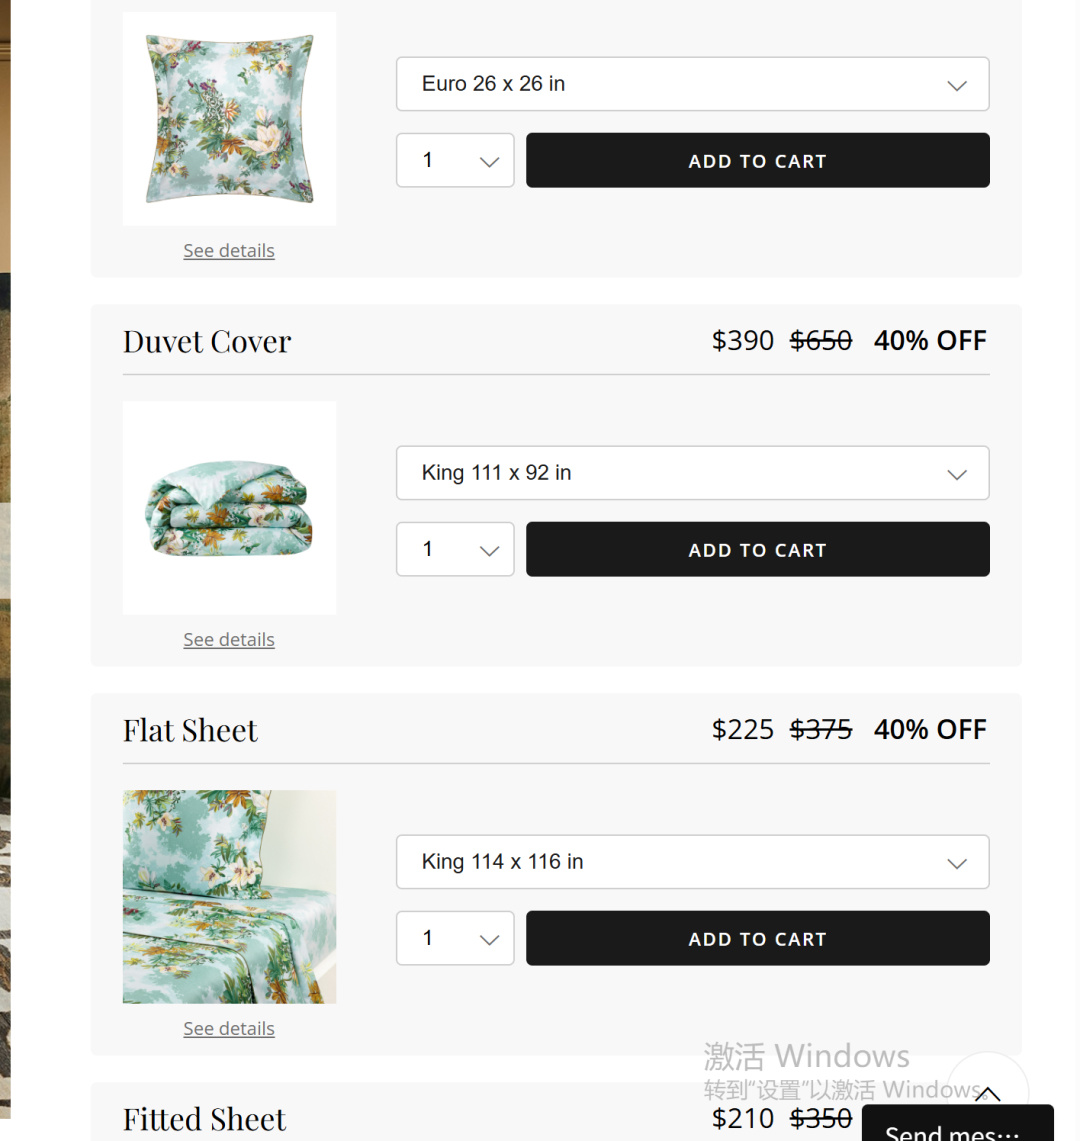Viewport: 1080px width, 1141px height.
Task: Change quantity for the Euro sham
Action: click(455, 160)
